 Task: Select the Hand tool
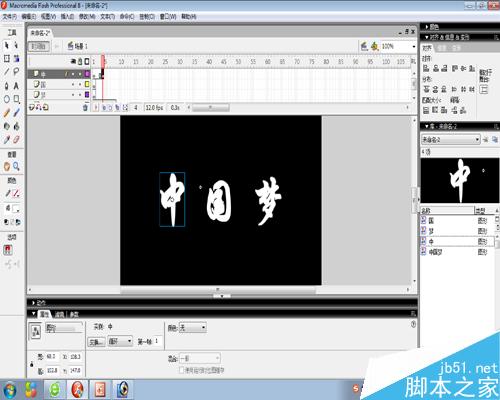coord(7,166)
